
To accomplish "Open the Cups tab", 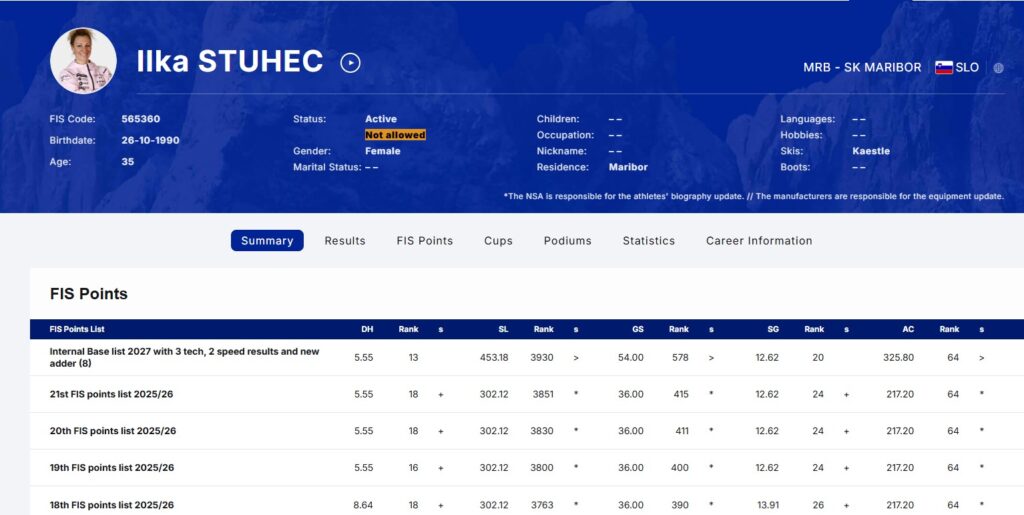I will pyautogui.click(x=498, y=241).
